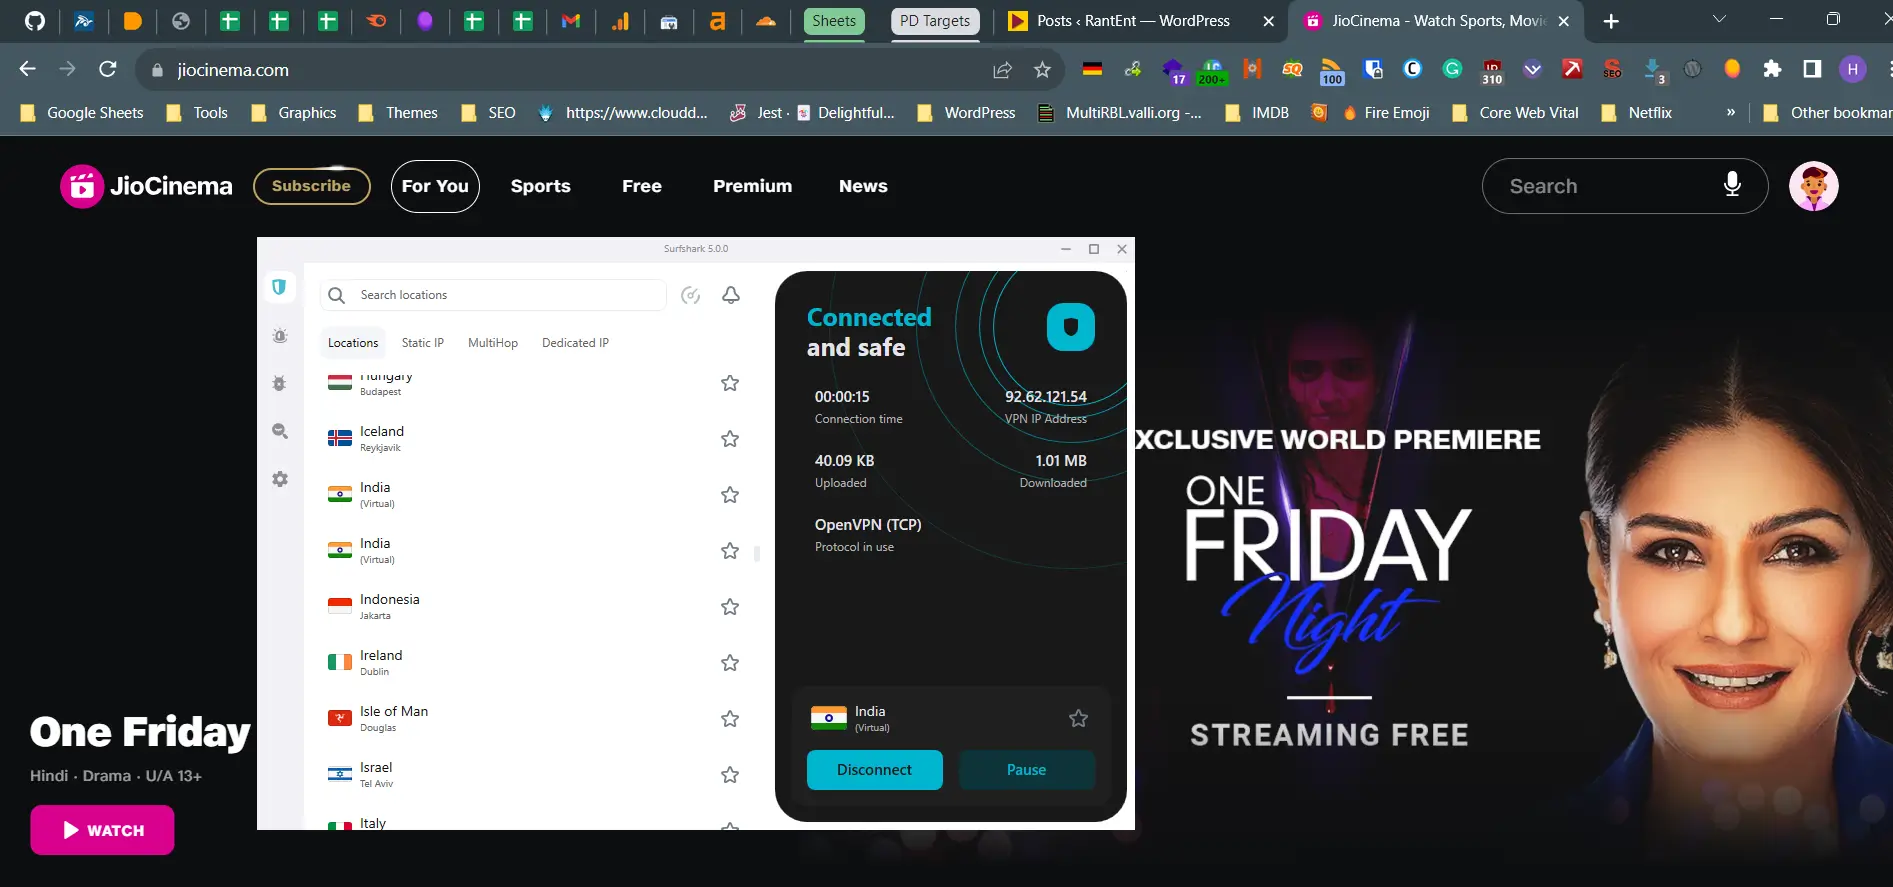The width and height of the screenshot is (1893, 887).
Task: Open the Chrome Extensions puzzle icon
Action: pos(1772,69)
